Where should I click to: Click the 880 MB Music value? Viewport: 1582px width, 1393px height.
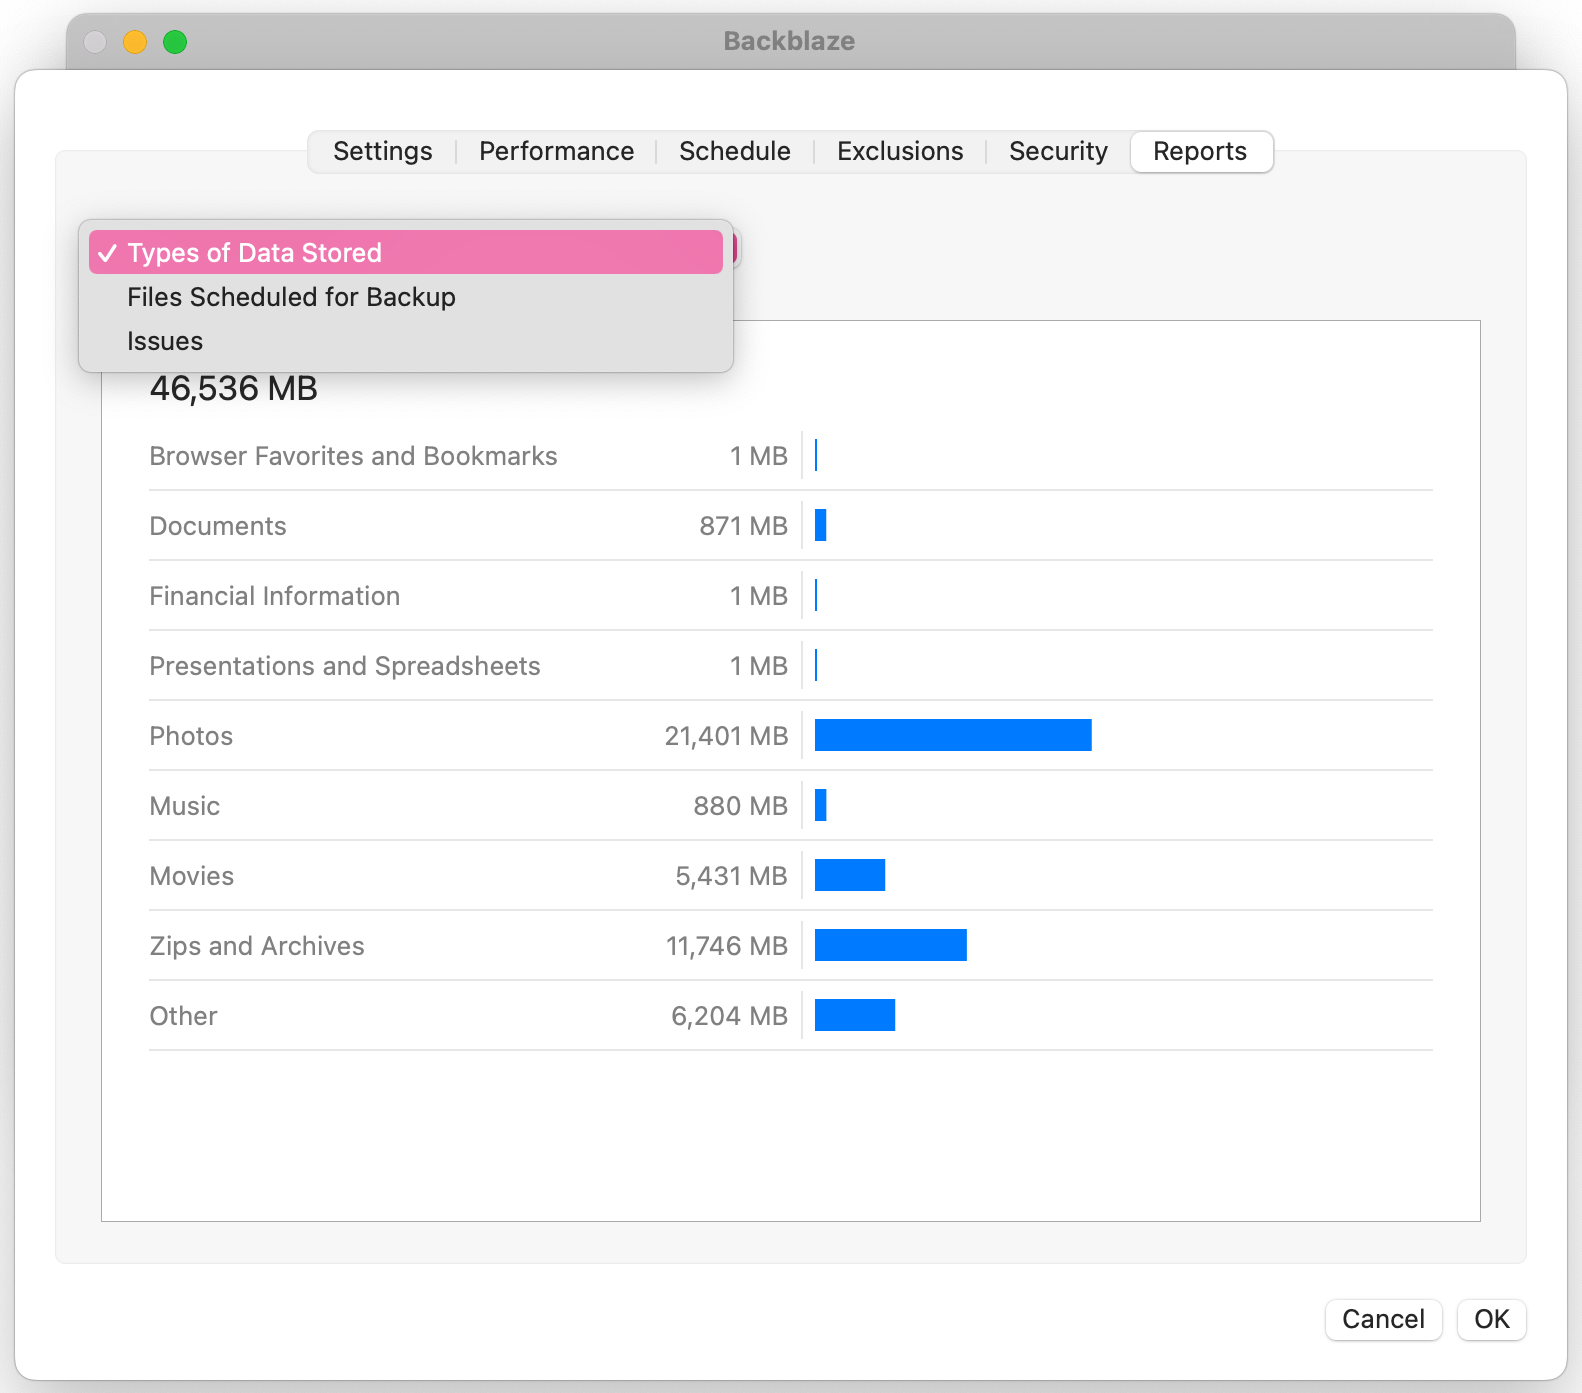pos(741,806)
